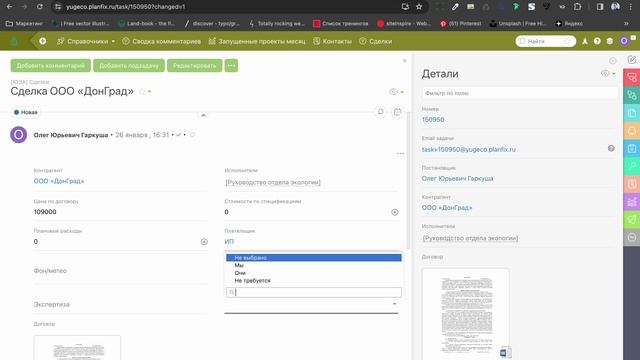Click the Фон/метео field

coord(121,271)
